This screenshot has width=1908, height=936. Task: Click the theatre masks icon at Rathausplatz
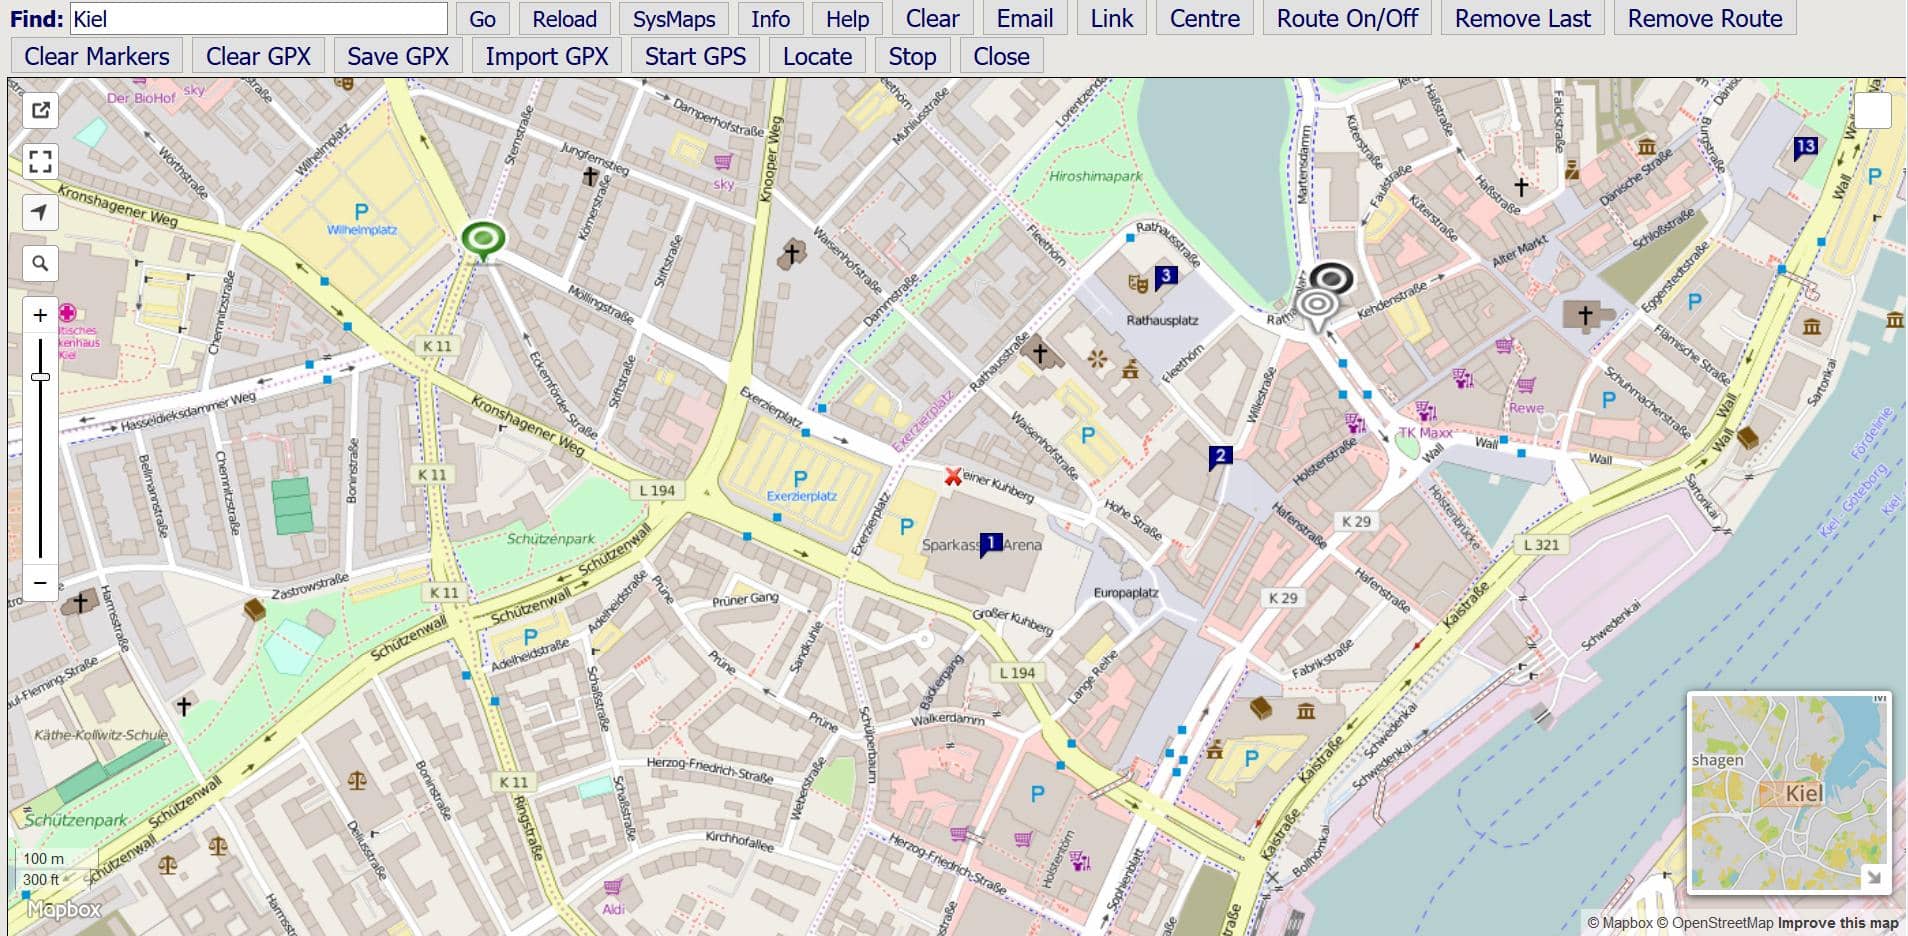pyautogui.click(x=1137, y=284)
